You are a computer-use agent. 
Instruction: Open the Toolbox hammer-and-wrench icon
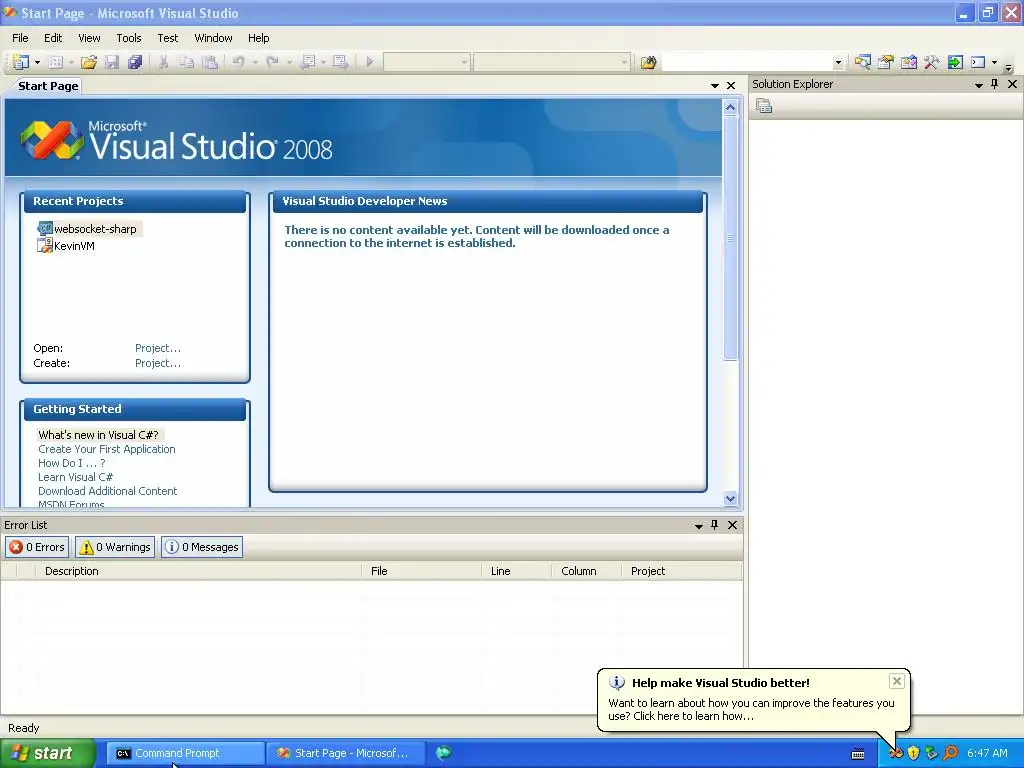(x=931, y=62)
